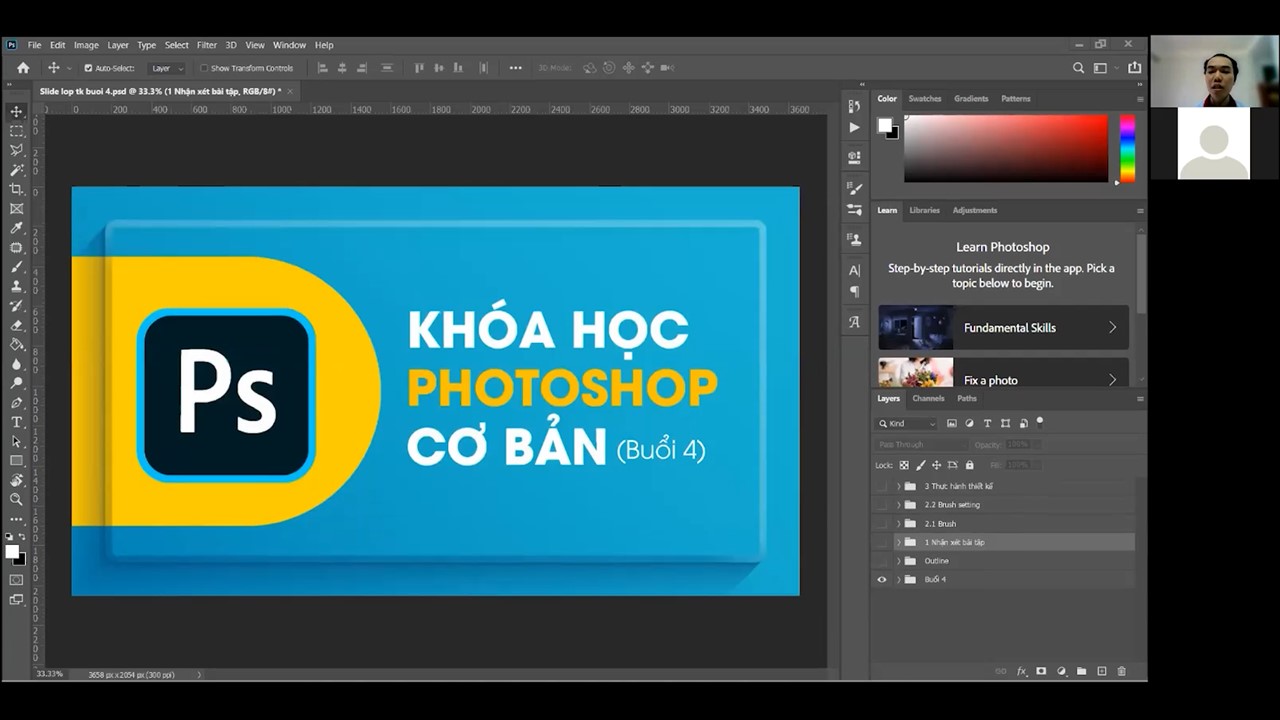Add a layer style with fx icon

point(1022,671)
